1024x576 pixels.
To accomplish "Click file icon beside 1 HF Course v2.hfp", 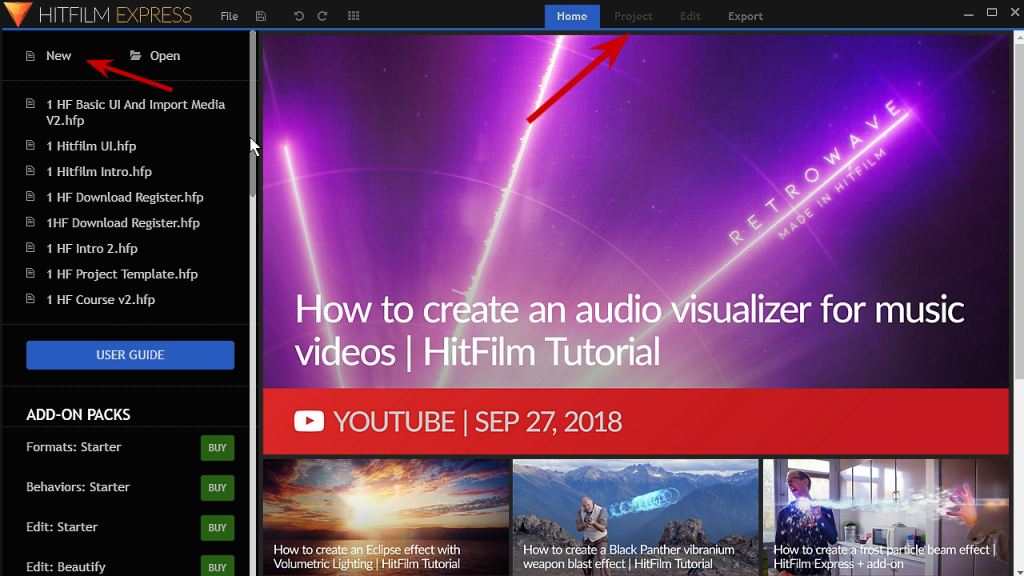I will (x=30, y=298).
